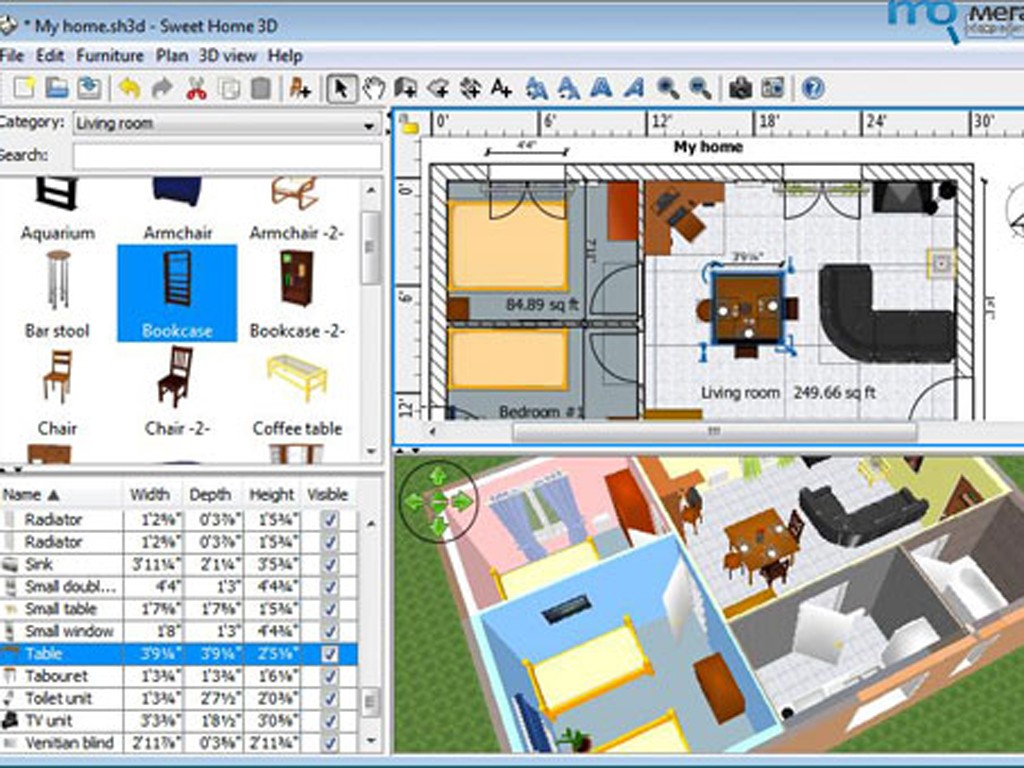Hide the Tabouret item
Screen dimensions: 1024x768
[x=330, y=676]
